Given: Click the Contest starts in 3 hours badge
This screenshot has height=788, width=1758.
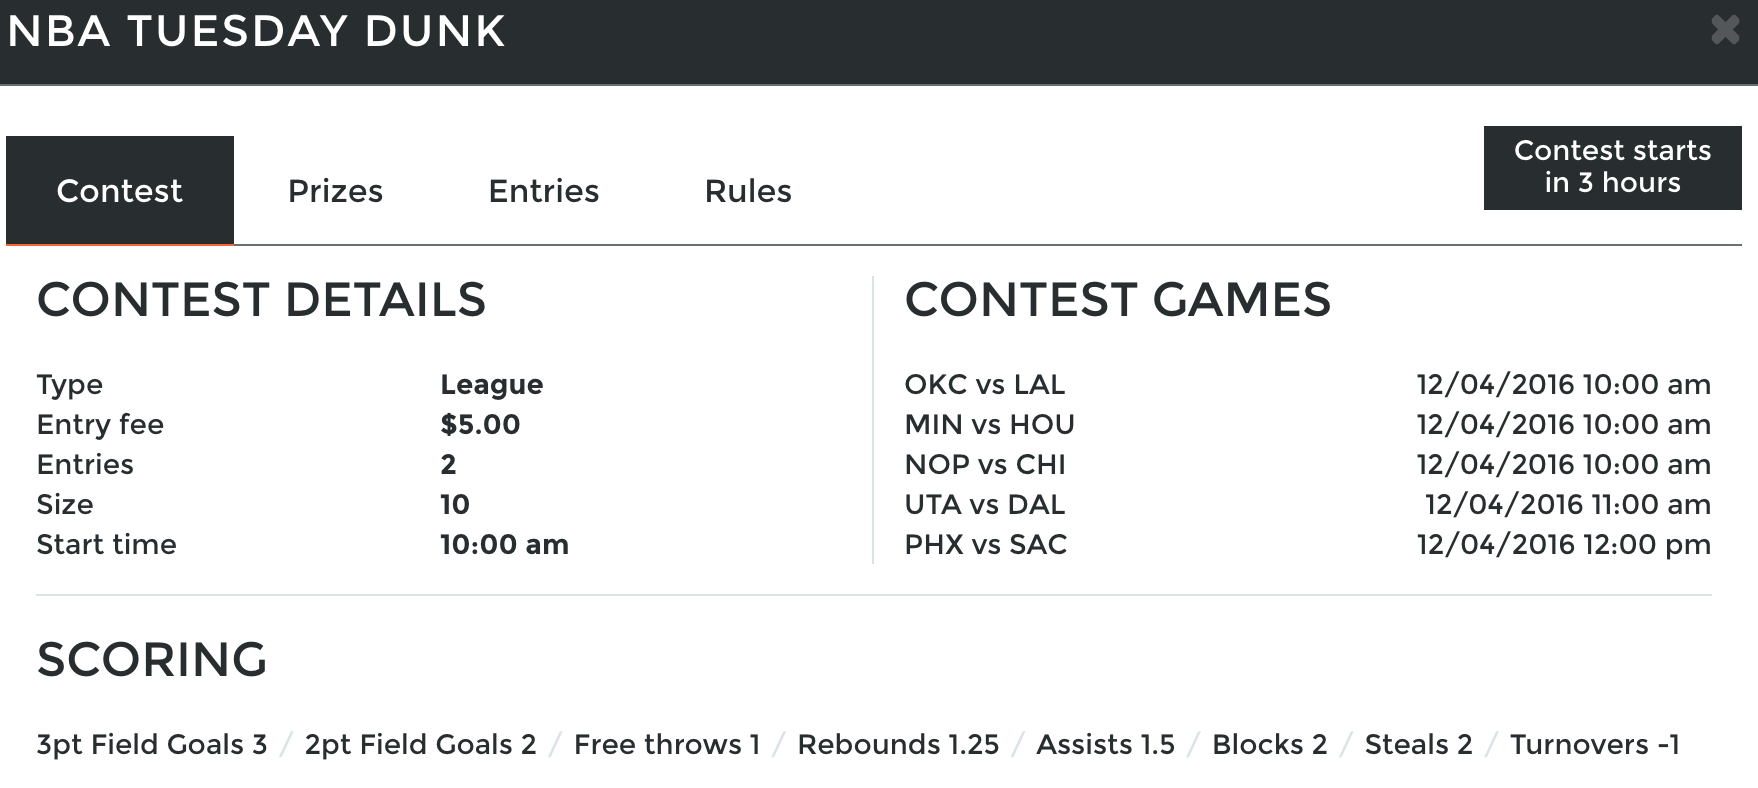Looking at the screenshot, I should (x=1612, y=167).
